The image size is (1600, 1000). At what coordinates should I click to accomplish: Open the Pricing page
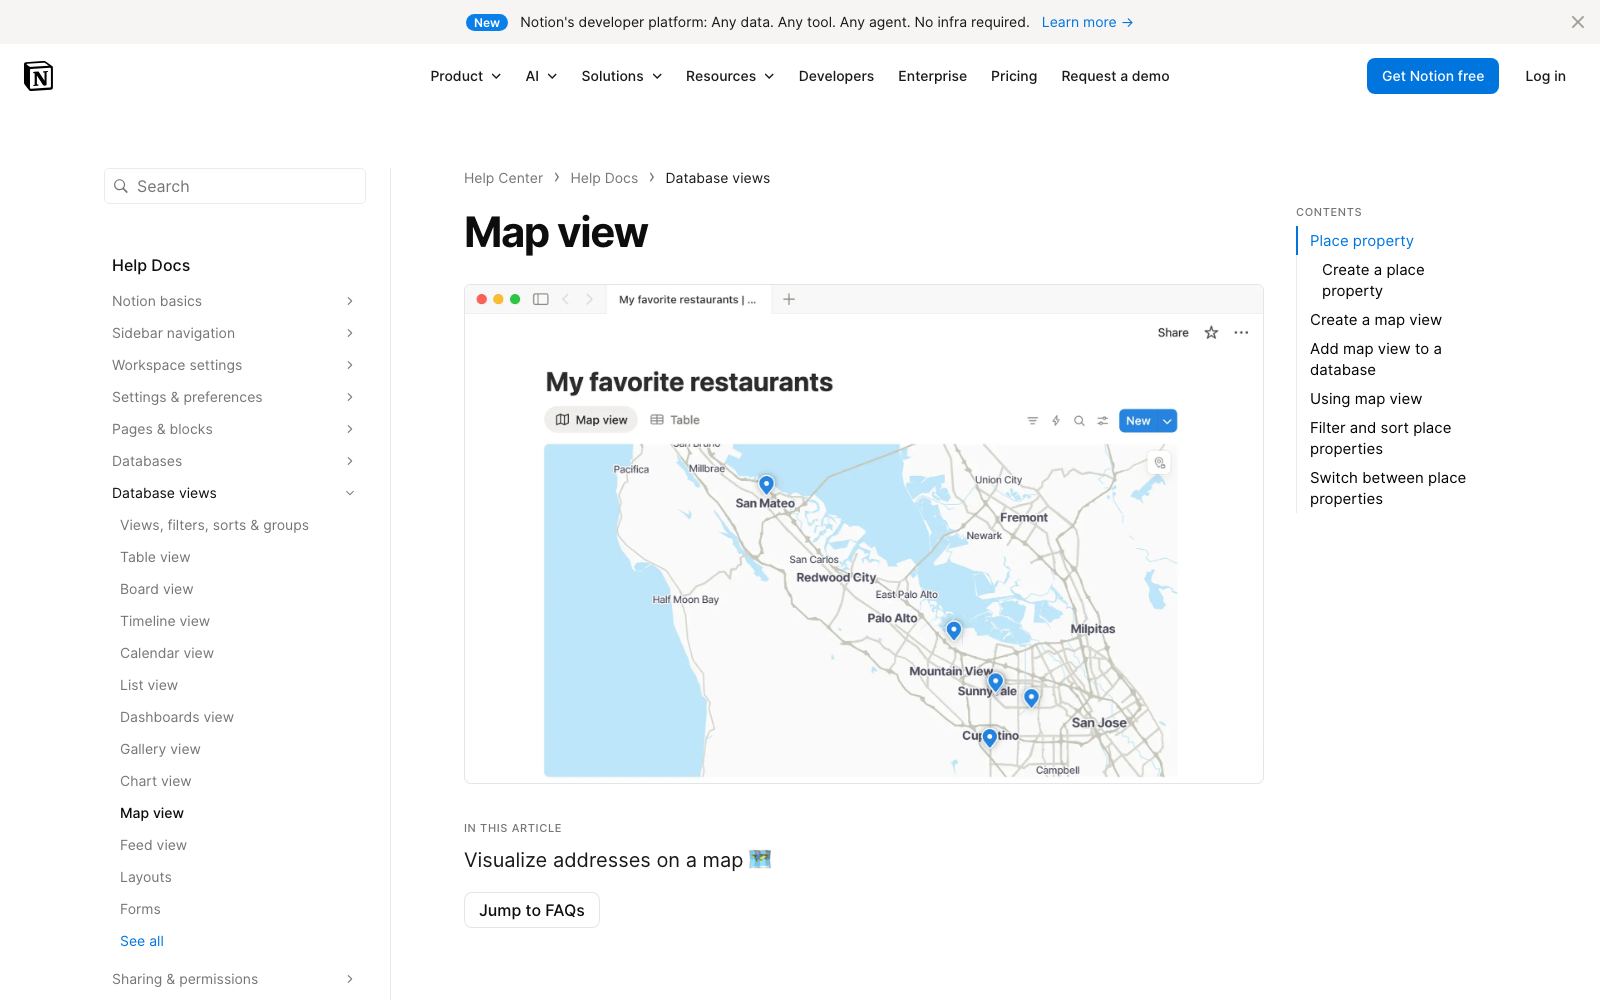click(1014, 76)
